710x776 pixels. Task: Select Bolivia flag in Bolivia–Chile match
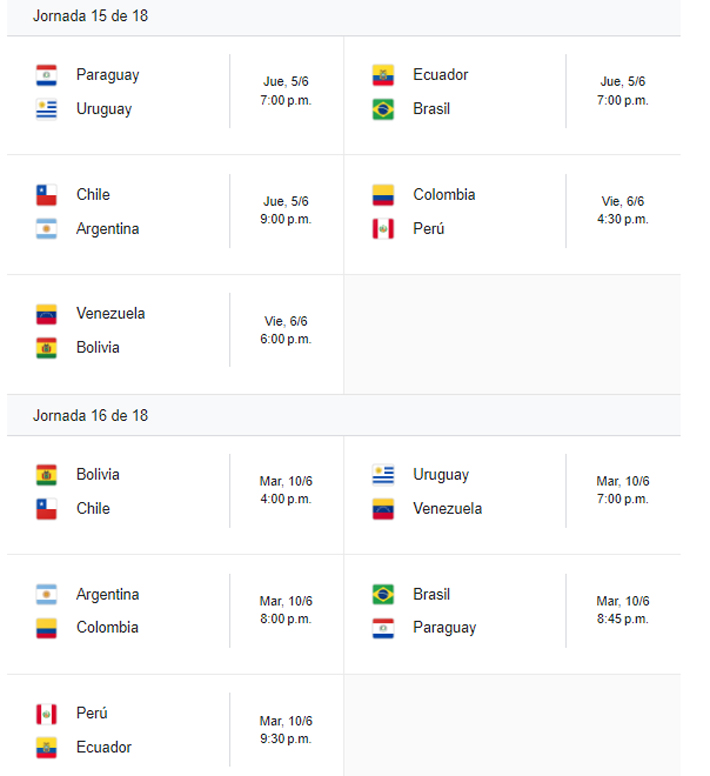pyautogui.click(x=46, y=475)
